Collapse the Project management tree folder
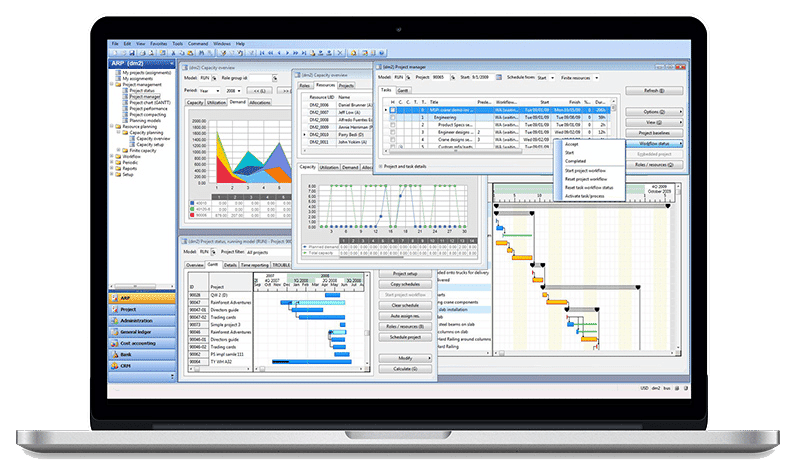Screen dimensions: 800x472 coord(112,84)
